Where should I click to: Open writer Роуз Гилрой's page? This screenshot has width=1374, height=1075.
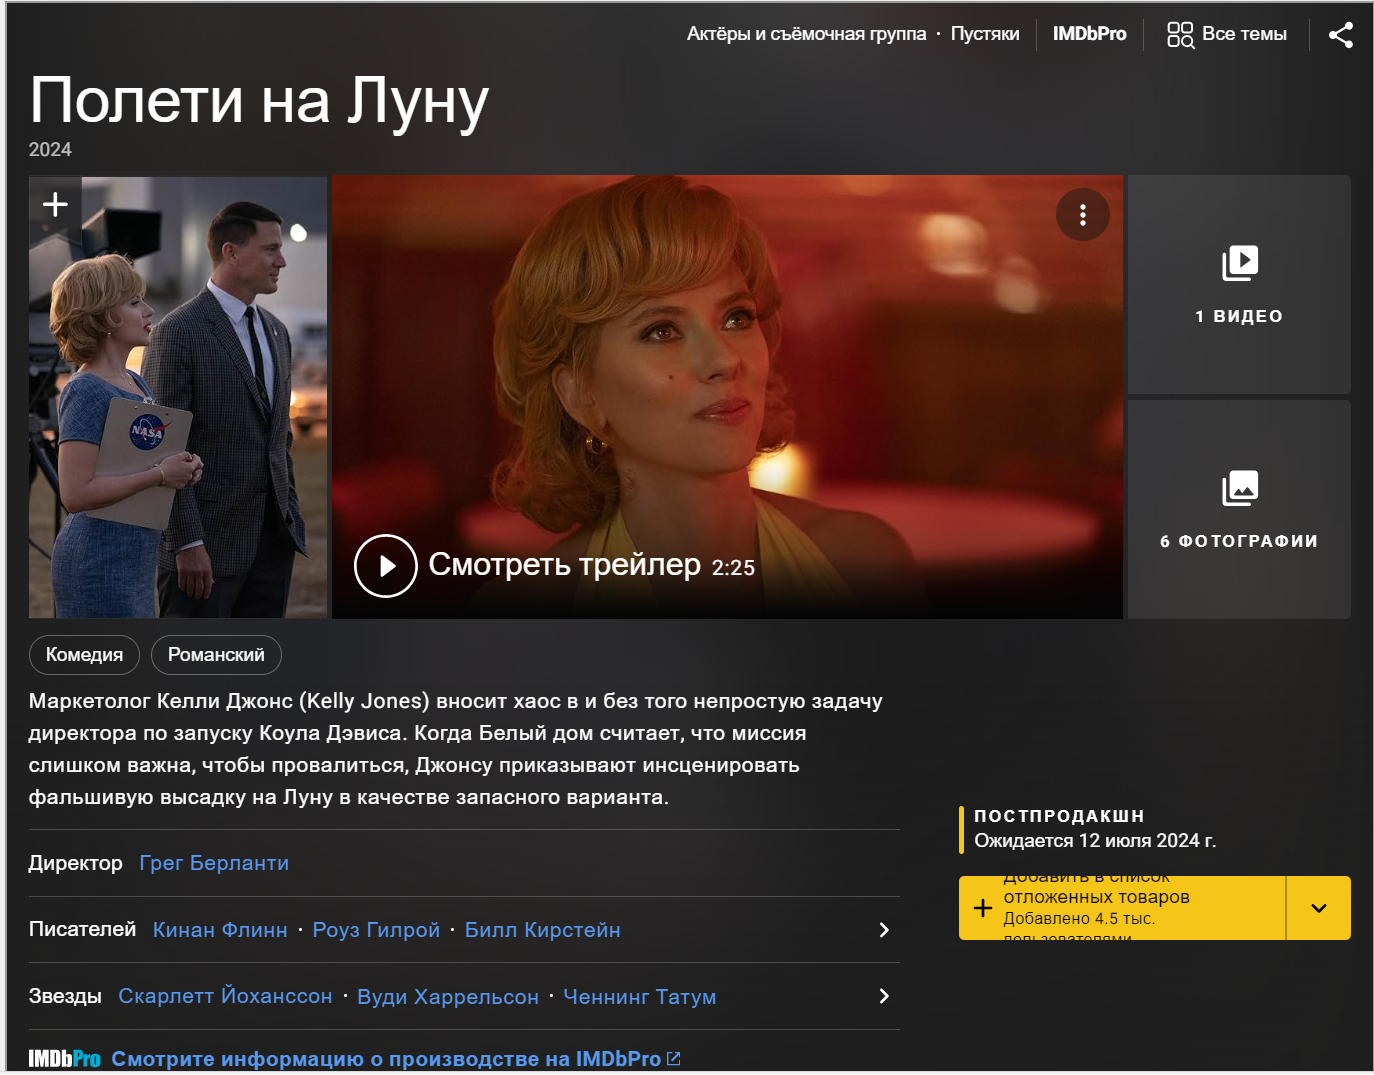tap(376, 930)
